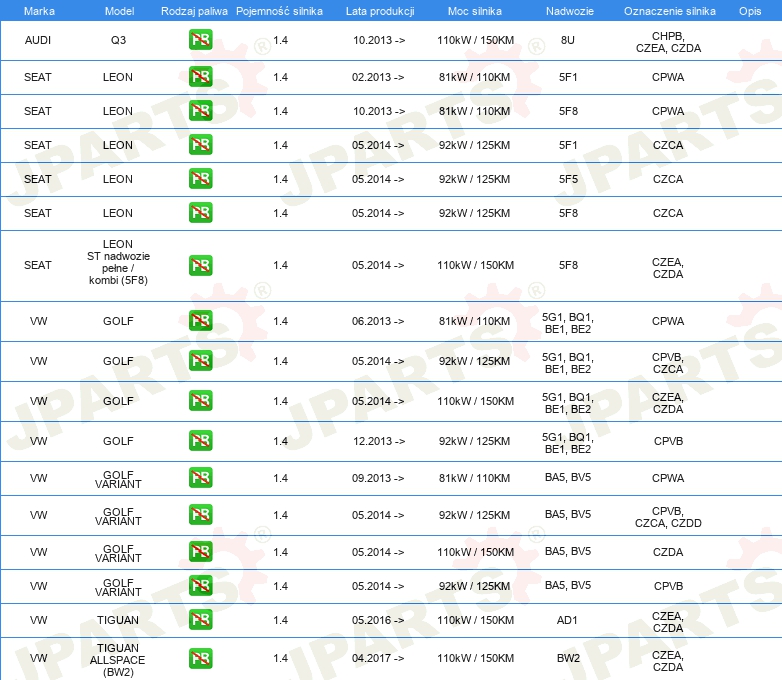The width and height of the screenshot is (782, 680).
Task: Click the fuel icon in the TIGUAN ALLSPACE row
Action: [x=200, y=659]
